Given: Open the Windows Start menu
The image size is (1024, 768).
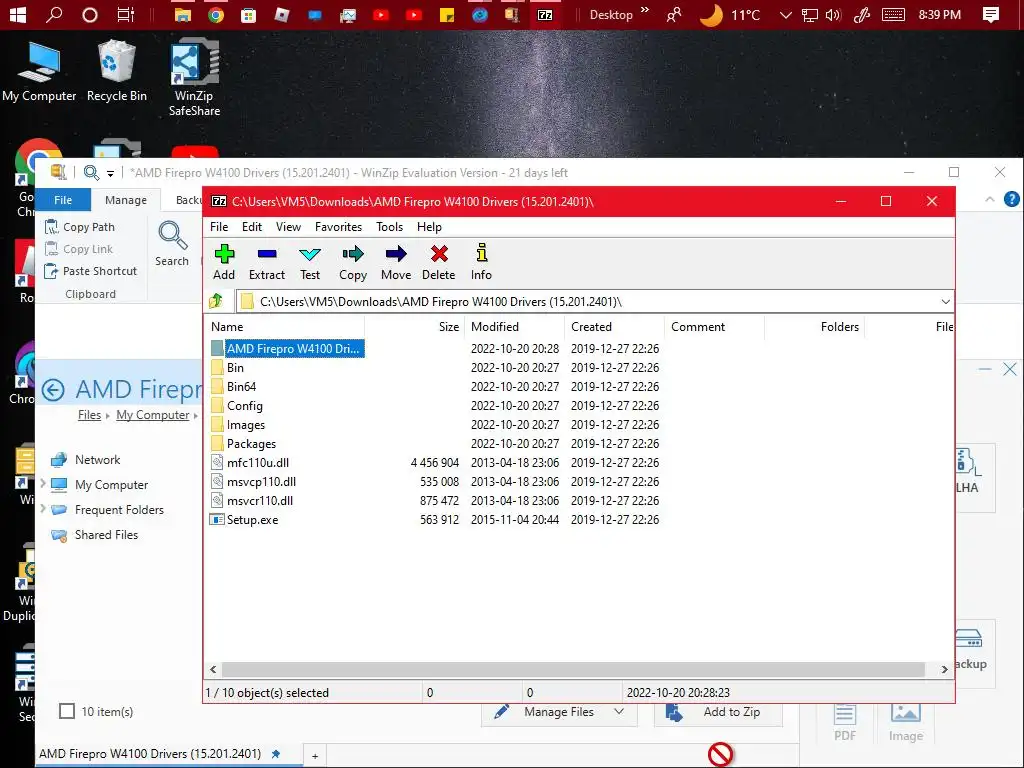Looking at the screenshot, I should click(x=17, y=14).
